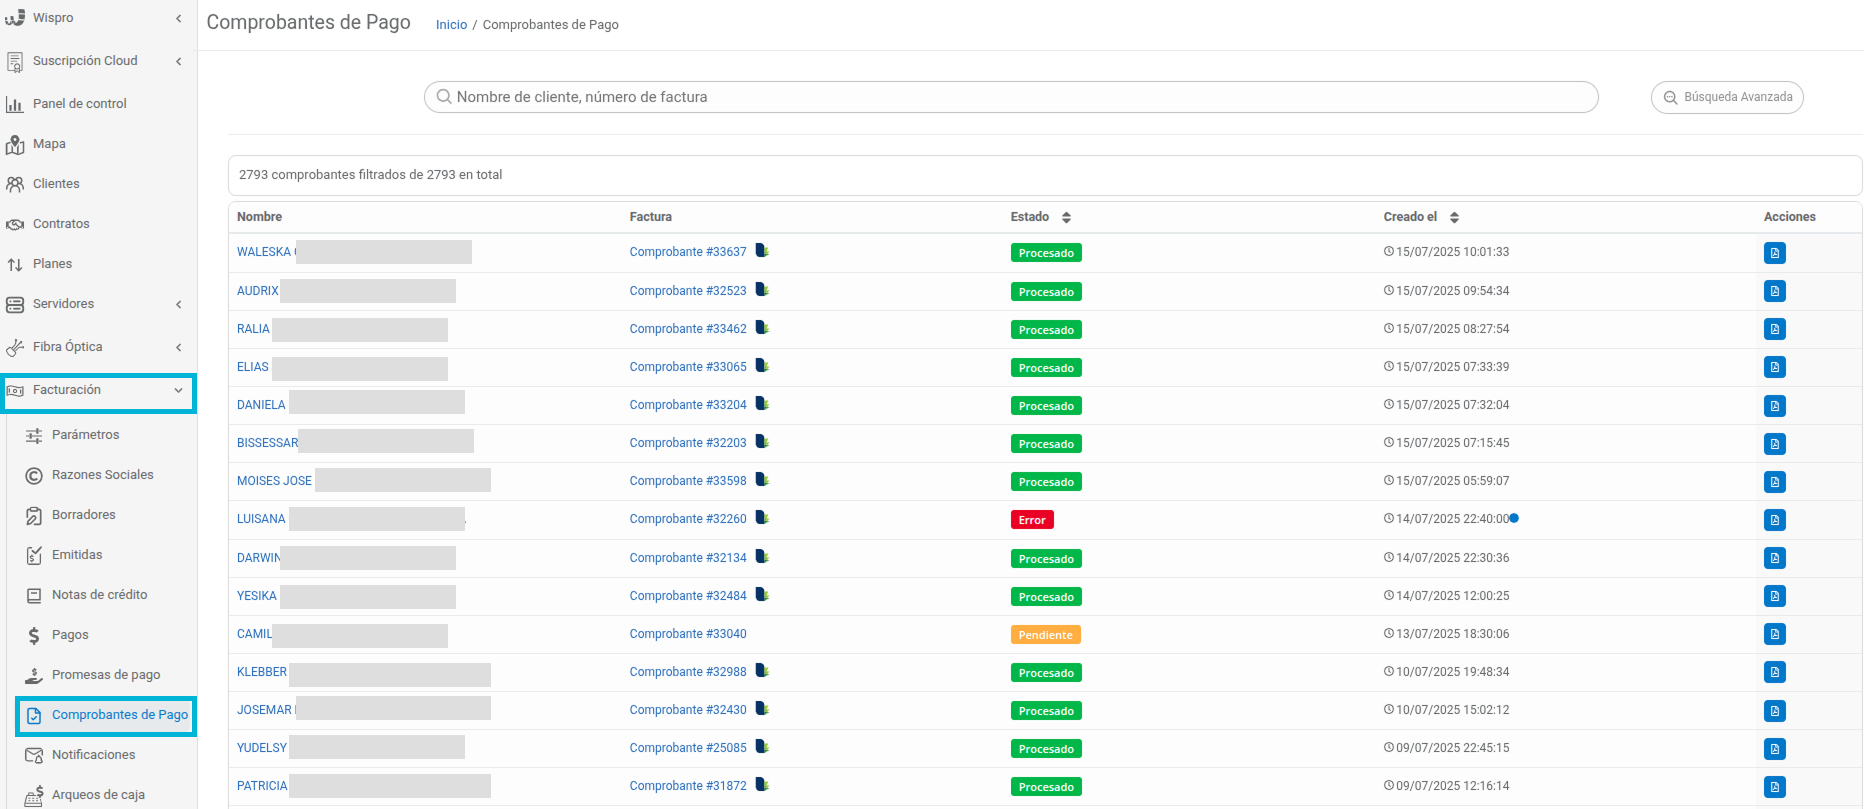Screen dimensions: 1864x809
Task: Open action icon for Comprobante #32523 row
Action: (x=1774, y=291)
